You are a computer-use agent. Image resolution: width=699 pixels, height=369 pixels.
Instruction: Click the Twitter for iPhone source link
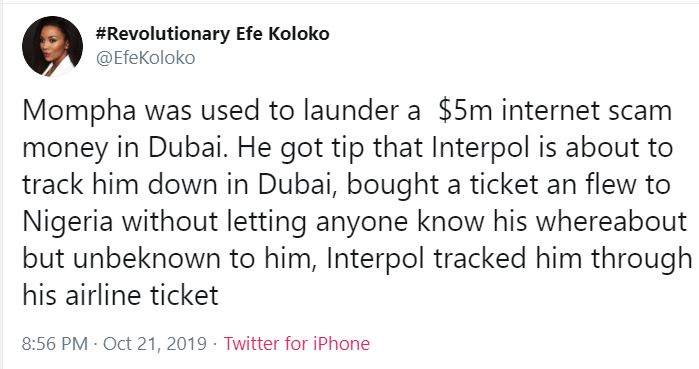pyautogui.click(x=296, y=344)
